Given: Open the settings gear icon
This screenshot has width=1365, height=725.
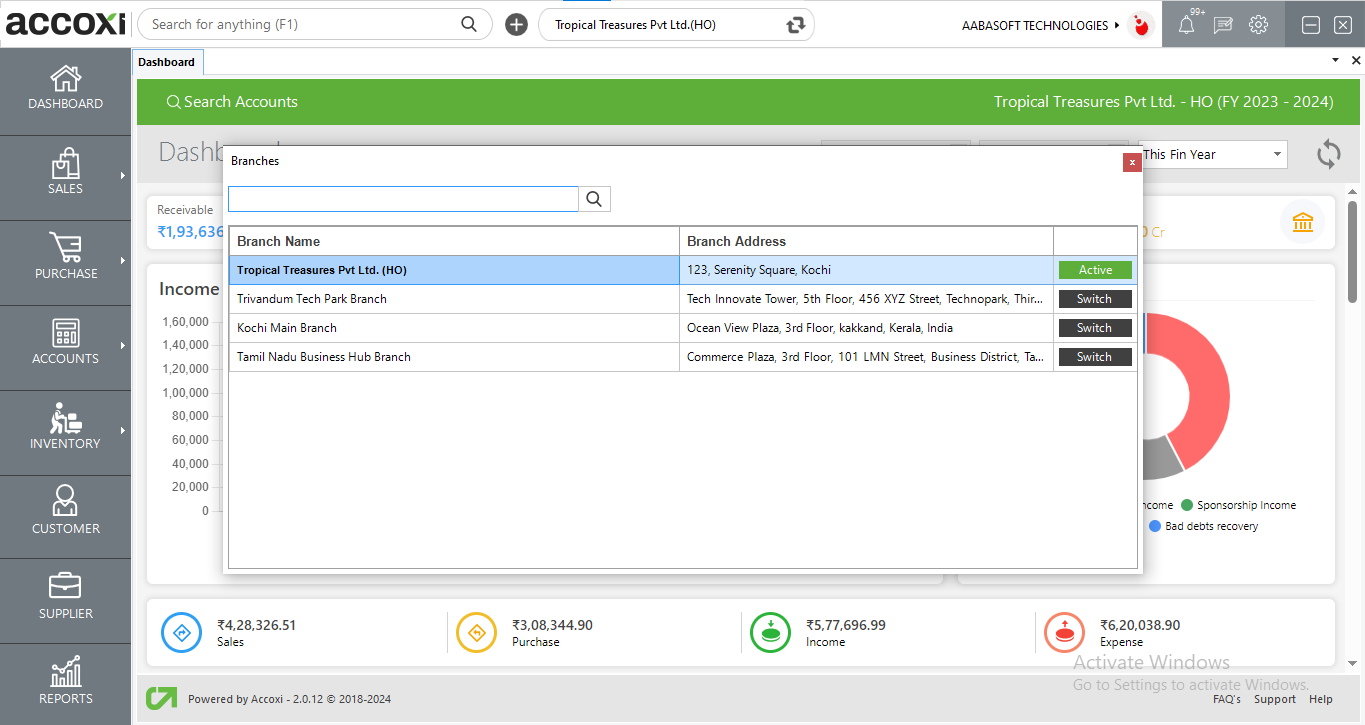Looking at the screenshot, I should point(1258,24).
